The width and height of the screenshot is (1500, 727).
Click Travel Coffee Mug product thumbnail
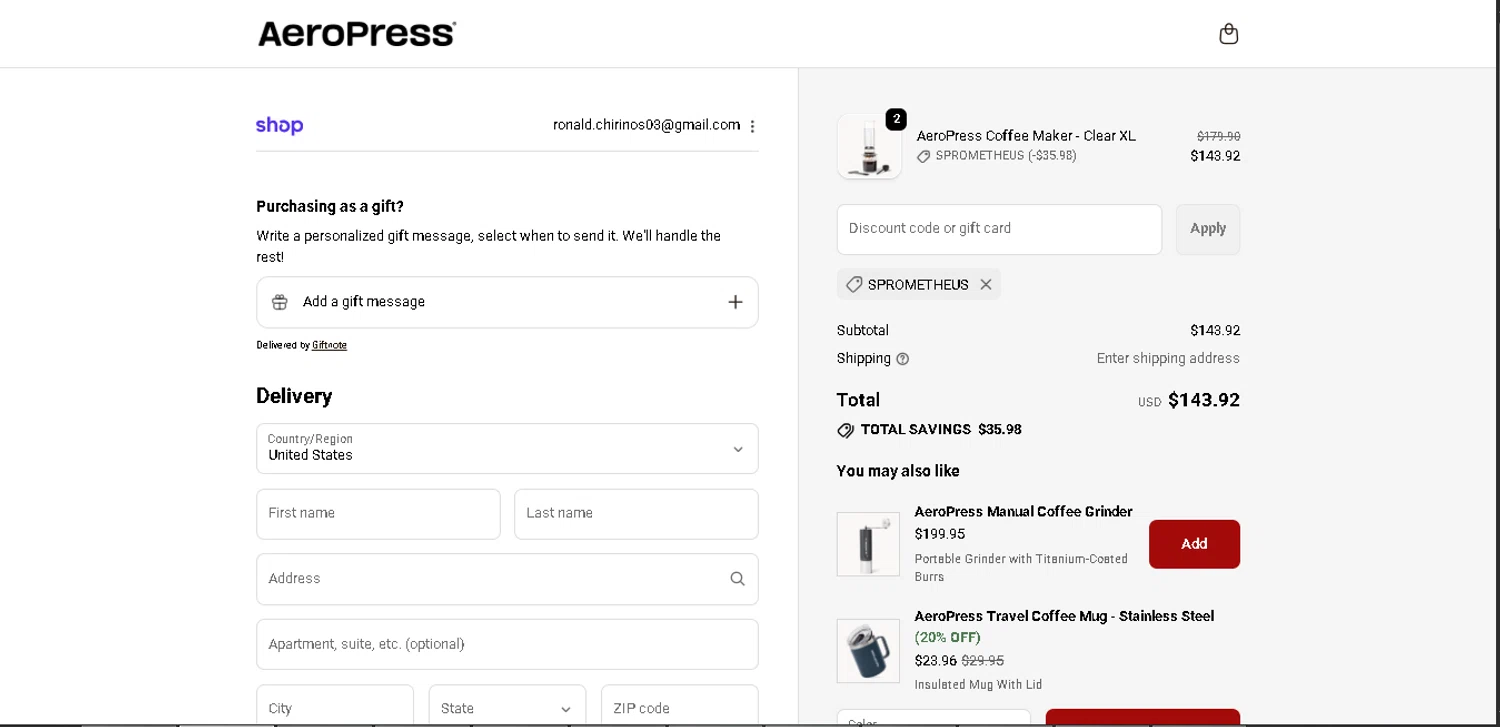coord(868,651)
